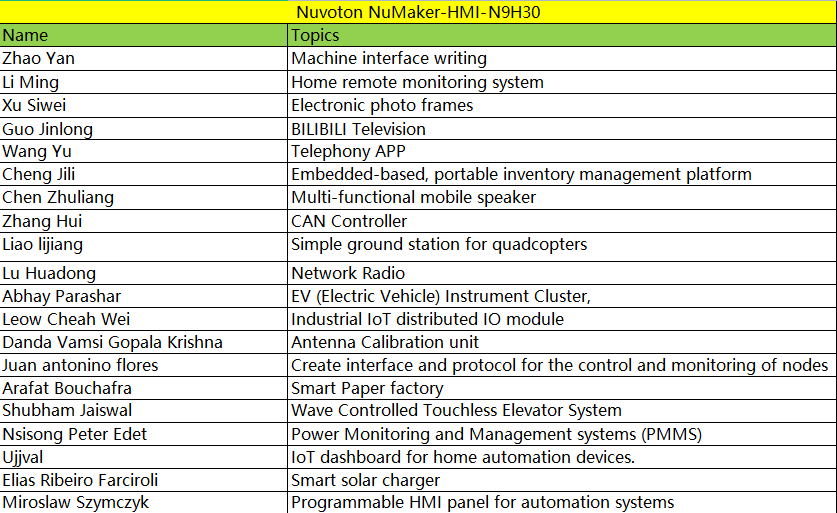Select Create interface and protocol topic cell
This screenshot has width=837, height=513.
click(562, 365)
